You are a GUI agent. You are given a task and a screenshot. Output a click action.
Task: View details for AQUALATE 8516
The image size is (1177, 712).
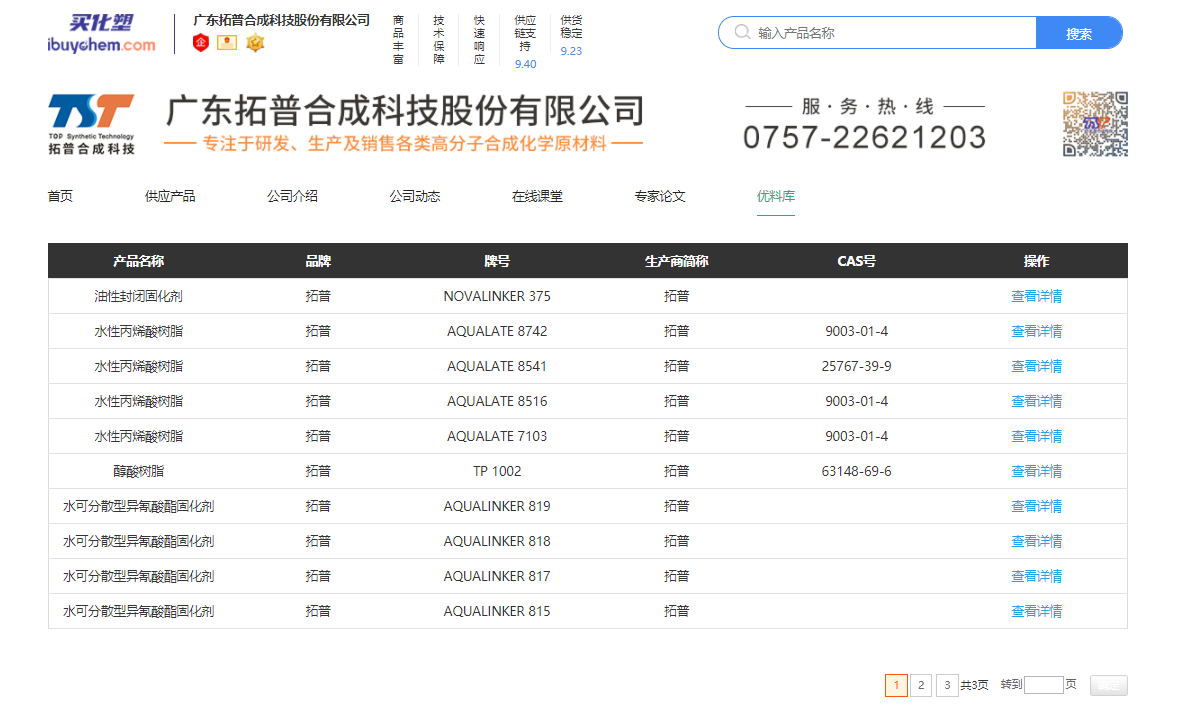click(x=1036, y=401)
